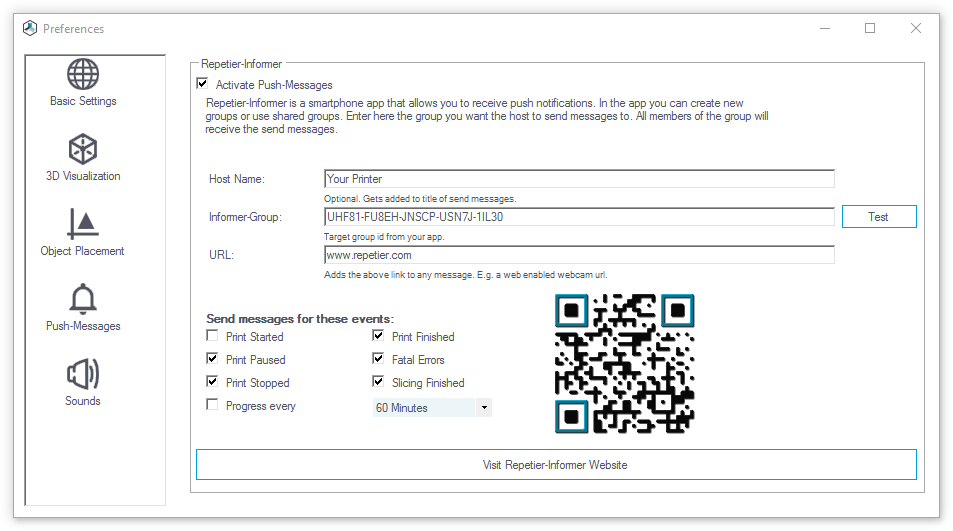Click the 'Repetier-Informer' group title
Viewport: 953px width, 531px height.
(241, 64)
